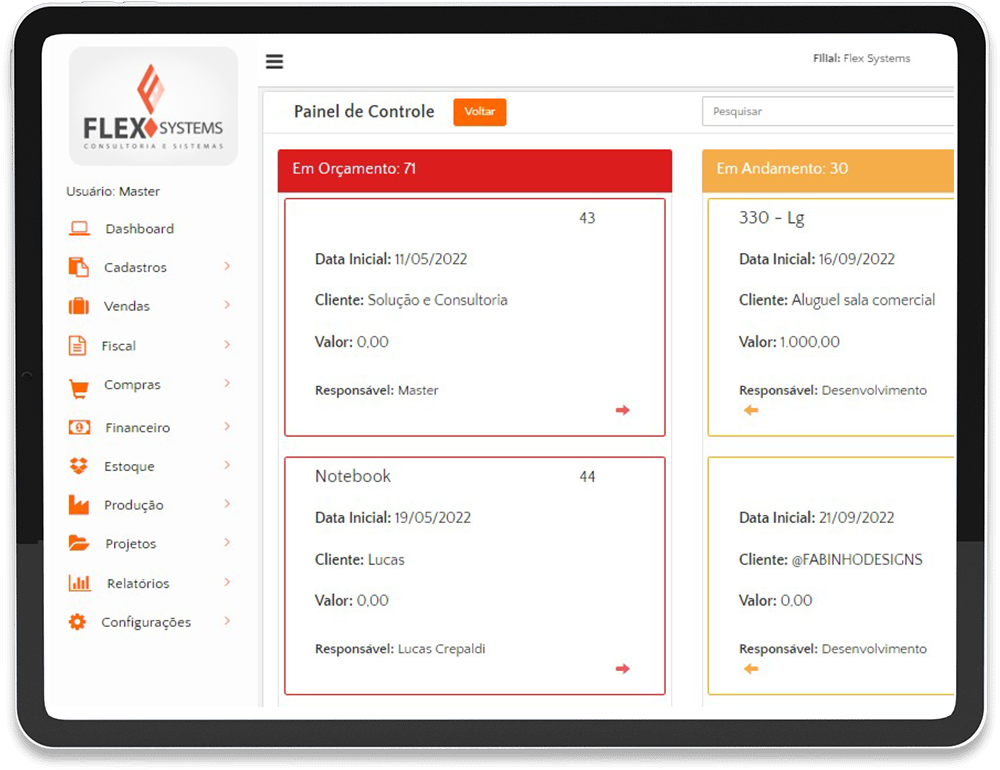Viewport: 1000px width, 770px height.
Task: Click the hamburger menu icon
Action: coord(274,62)
